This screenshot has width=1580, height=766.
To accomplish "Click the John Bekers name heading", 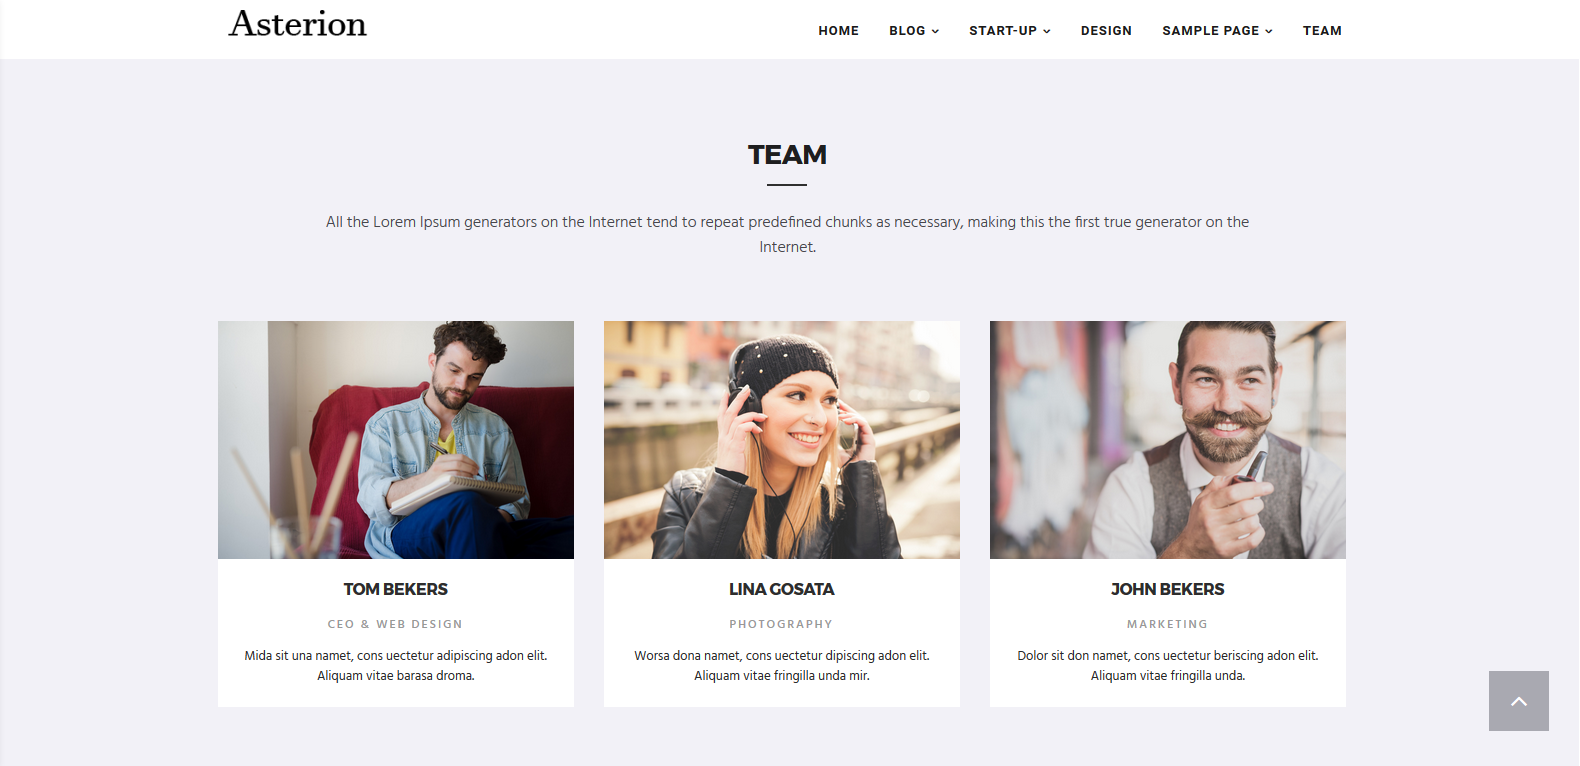I will pyautogui.click(x=1168, y=590).
